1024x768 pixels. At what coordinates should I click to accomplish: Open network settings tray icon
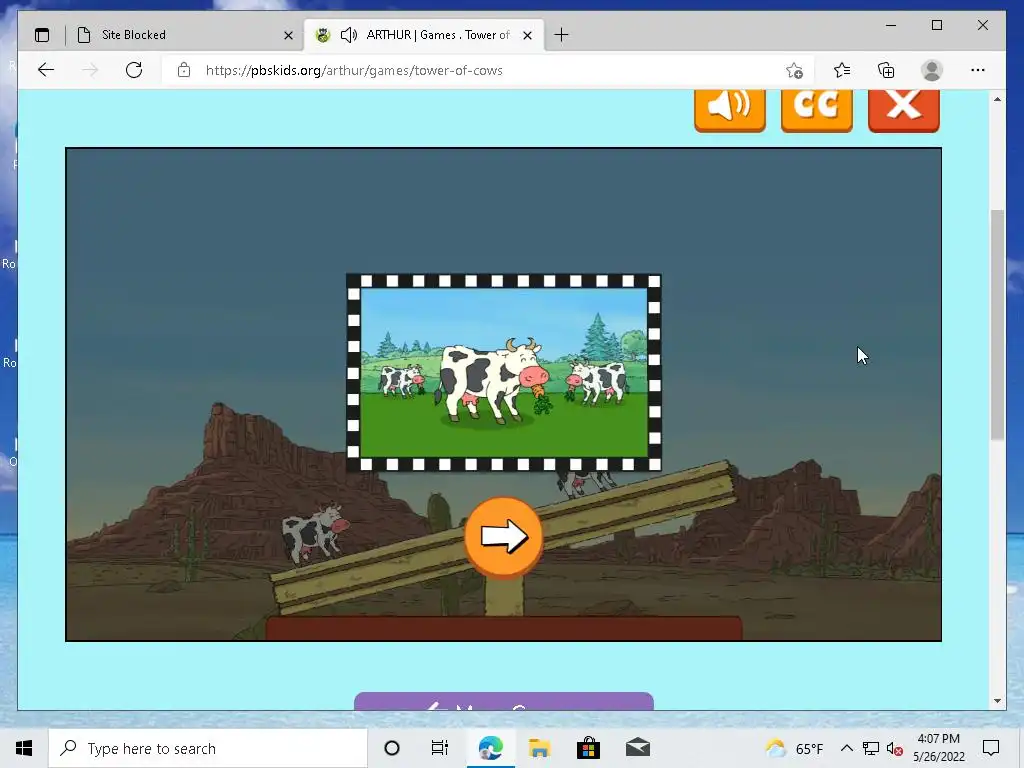point(871,748)
